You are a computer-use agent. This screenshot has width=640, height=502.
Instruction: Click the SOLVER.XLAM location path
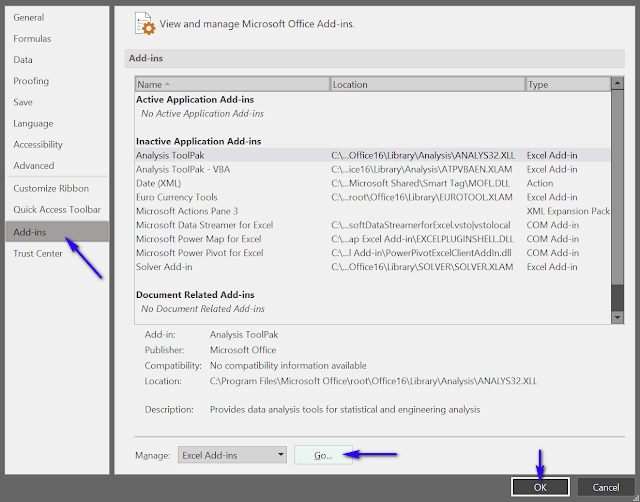422,267
